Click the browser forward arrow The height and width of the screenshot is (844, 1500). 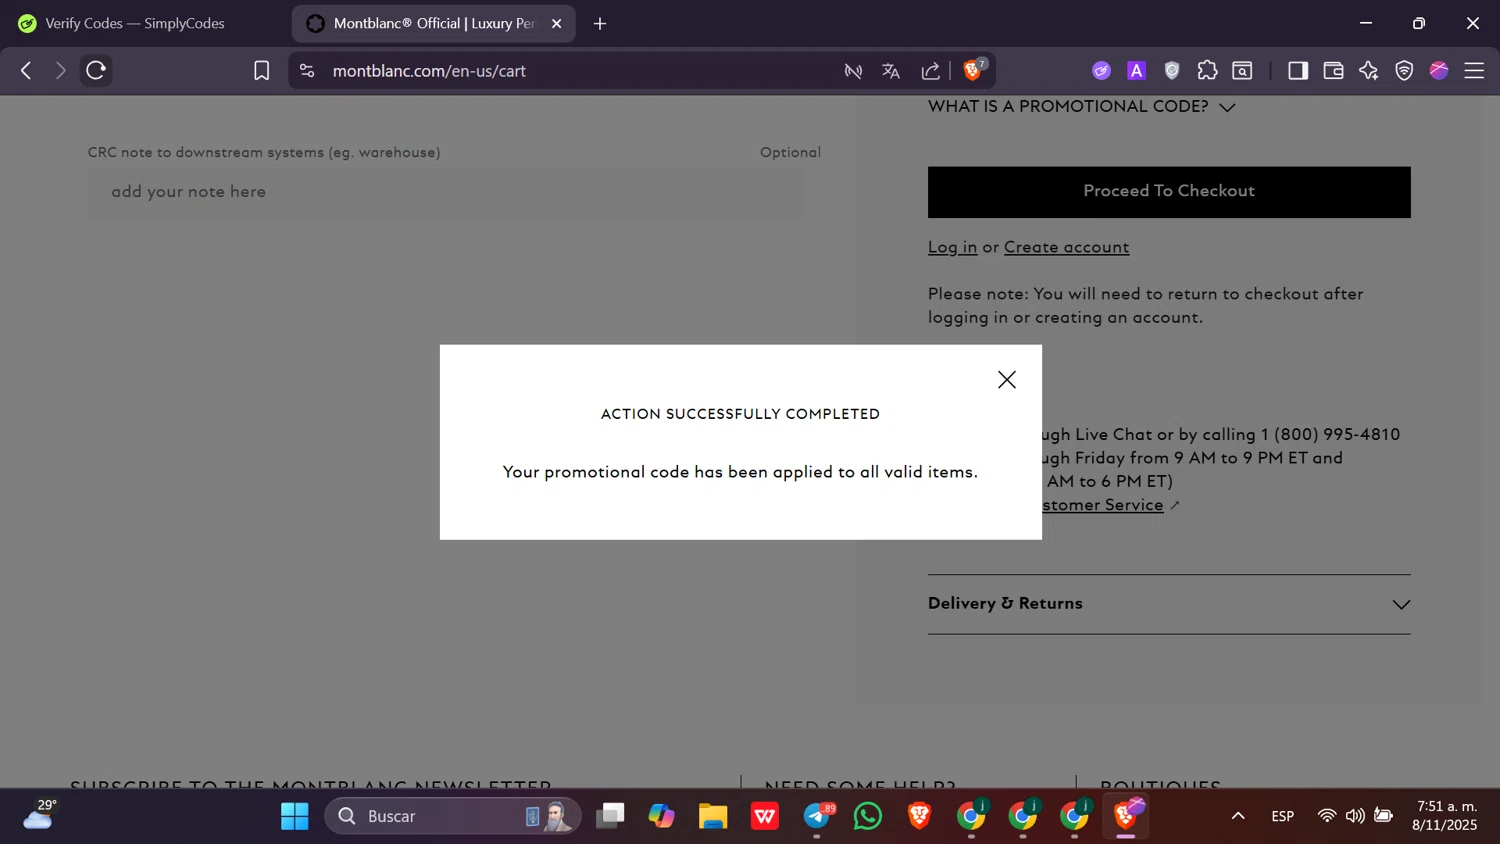(x=60, y=70)
